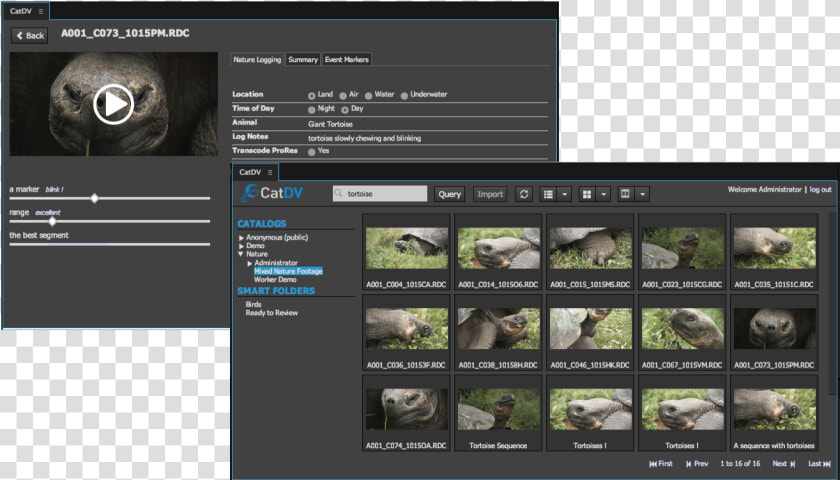Select Air location radio button
The image size is (840, 480).
343,96
